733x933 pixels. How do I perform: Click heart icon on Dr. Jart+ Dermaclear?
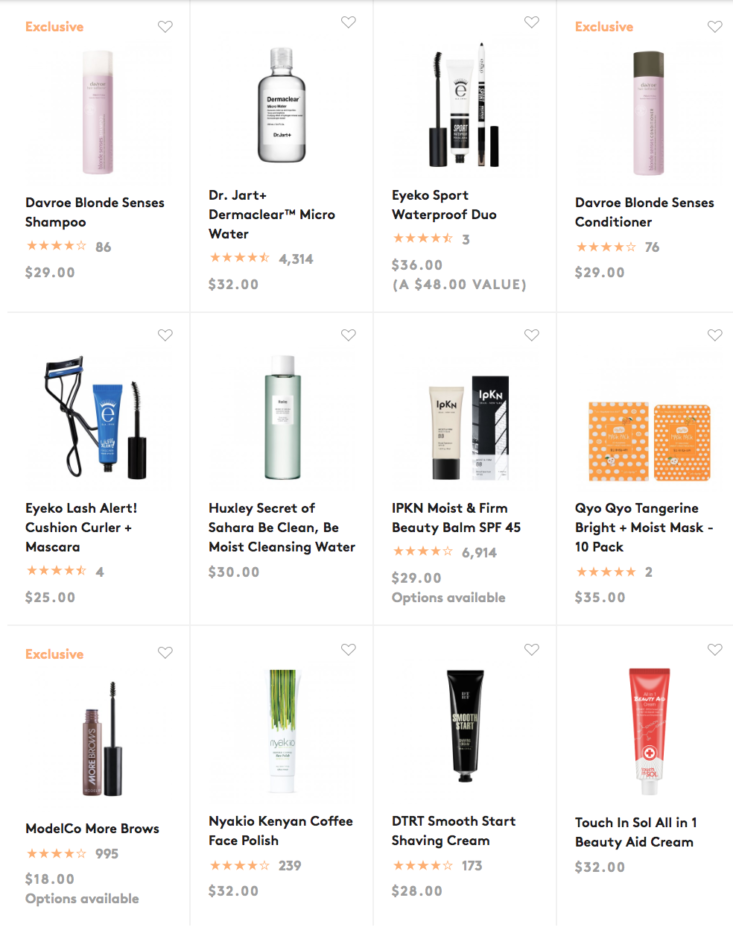[x=348, y=22]
